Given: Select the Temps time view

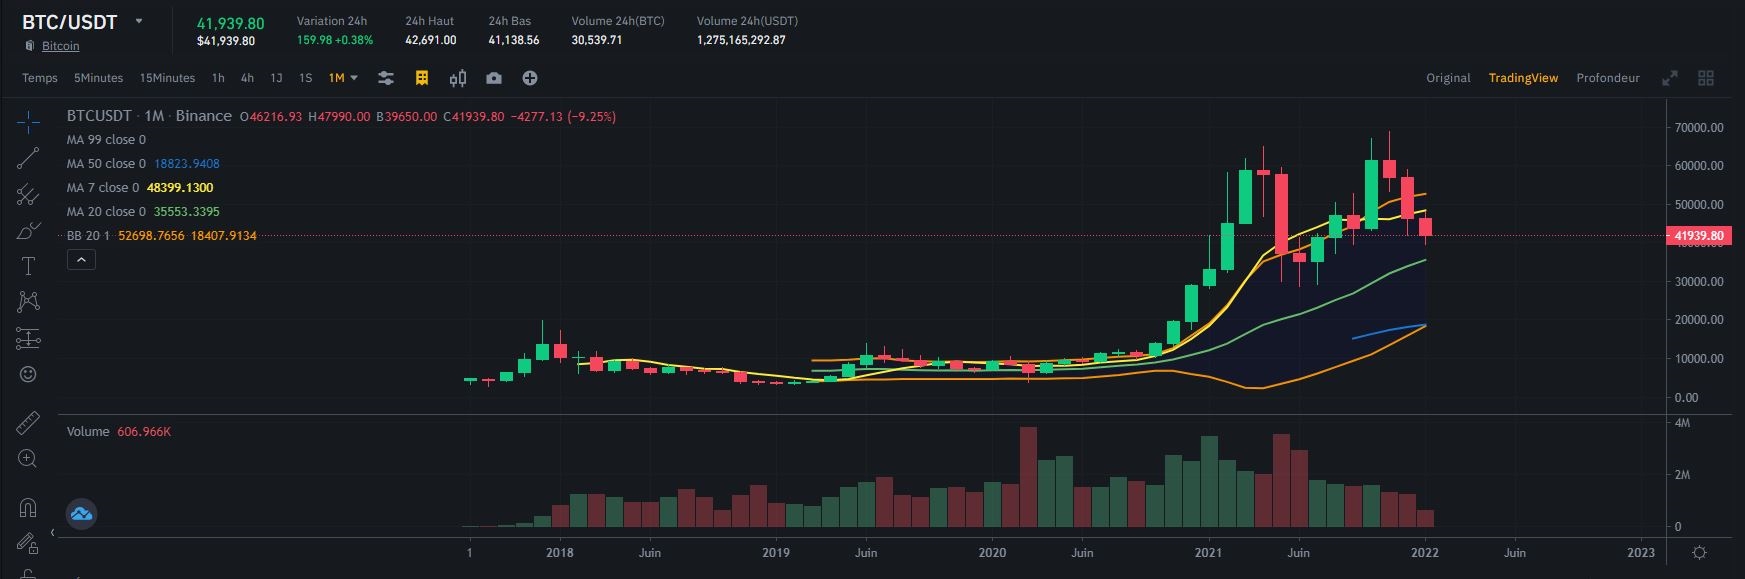Looking at the screenshot, I should pos(40,78).
